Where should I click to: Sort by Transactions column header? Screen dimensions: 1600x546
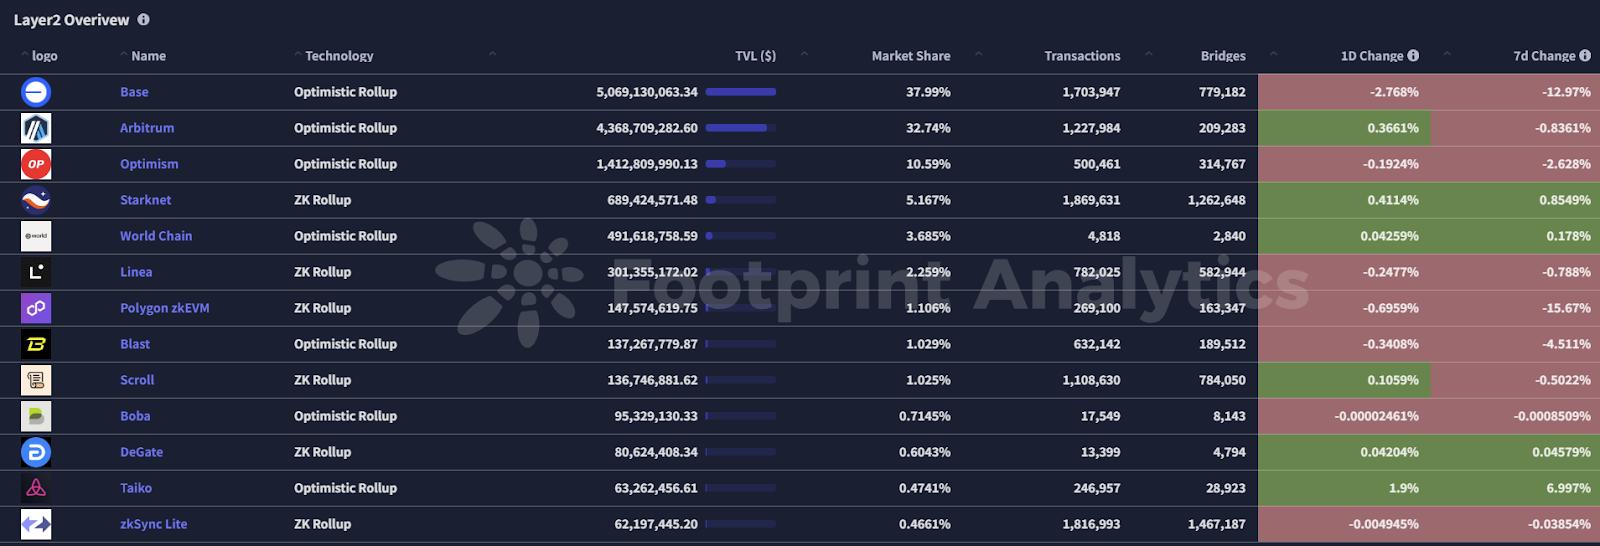(x=1082, y=56)
